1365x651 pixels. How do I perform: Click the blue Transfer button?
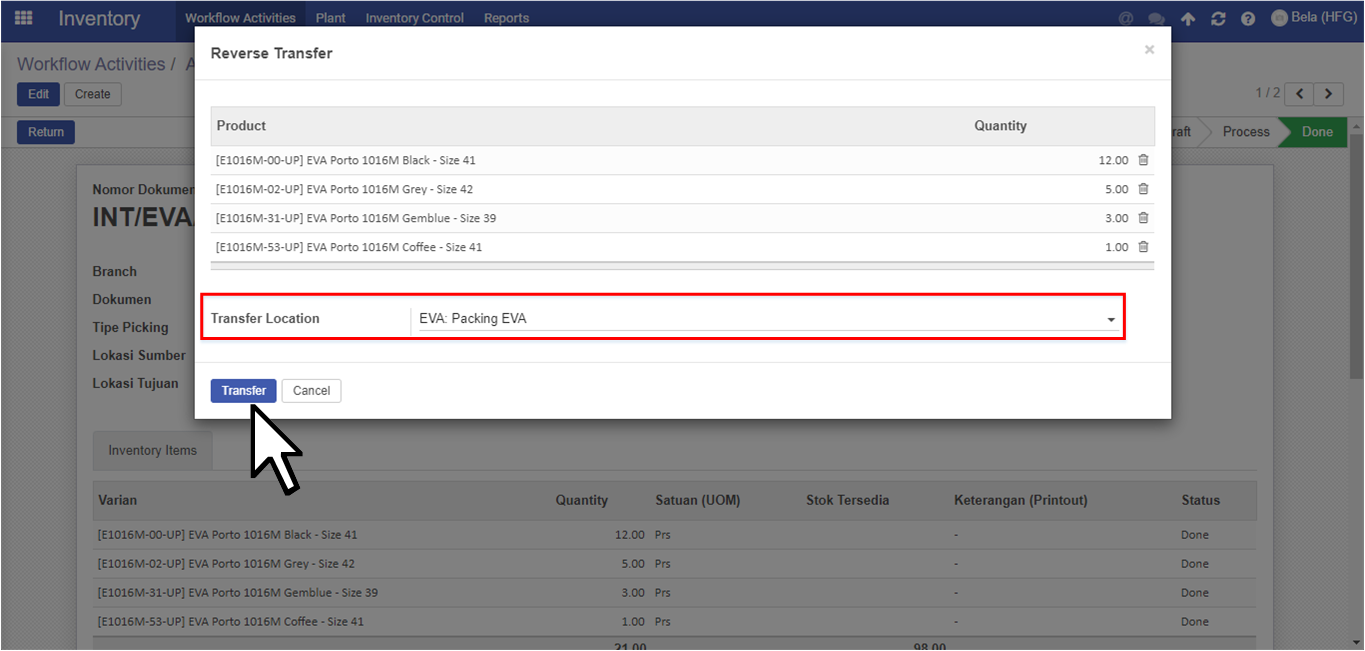(x=244, y=391)
